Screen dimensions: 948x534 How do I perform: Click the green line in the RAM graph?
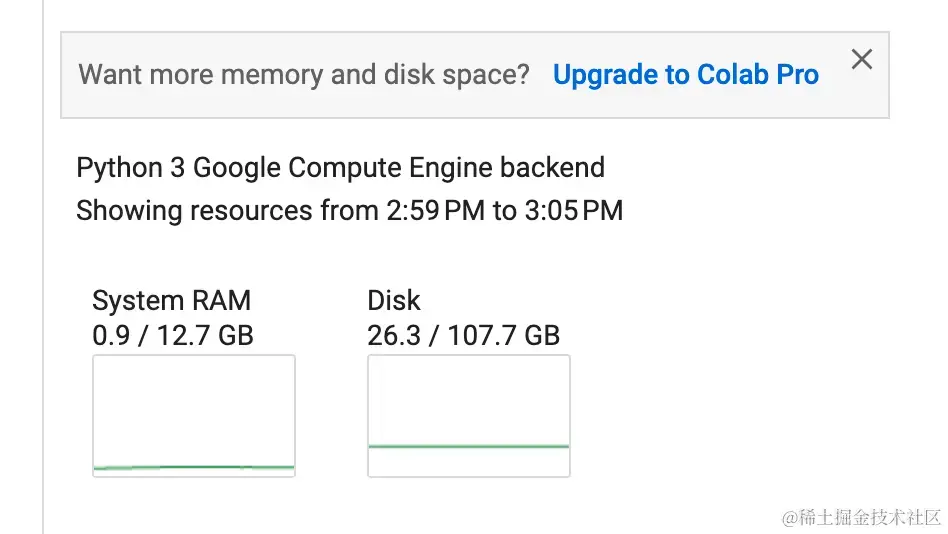[193, 467]
